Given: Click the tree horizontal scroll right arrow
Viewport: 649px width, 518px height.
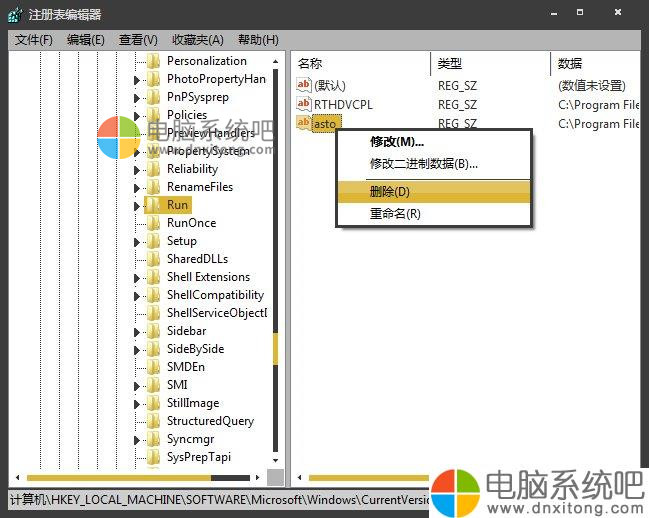Looking at the screenshot, I should pyautogui.click(x=257, y=477).
